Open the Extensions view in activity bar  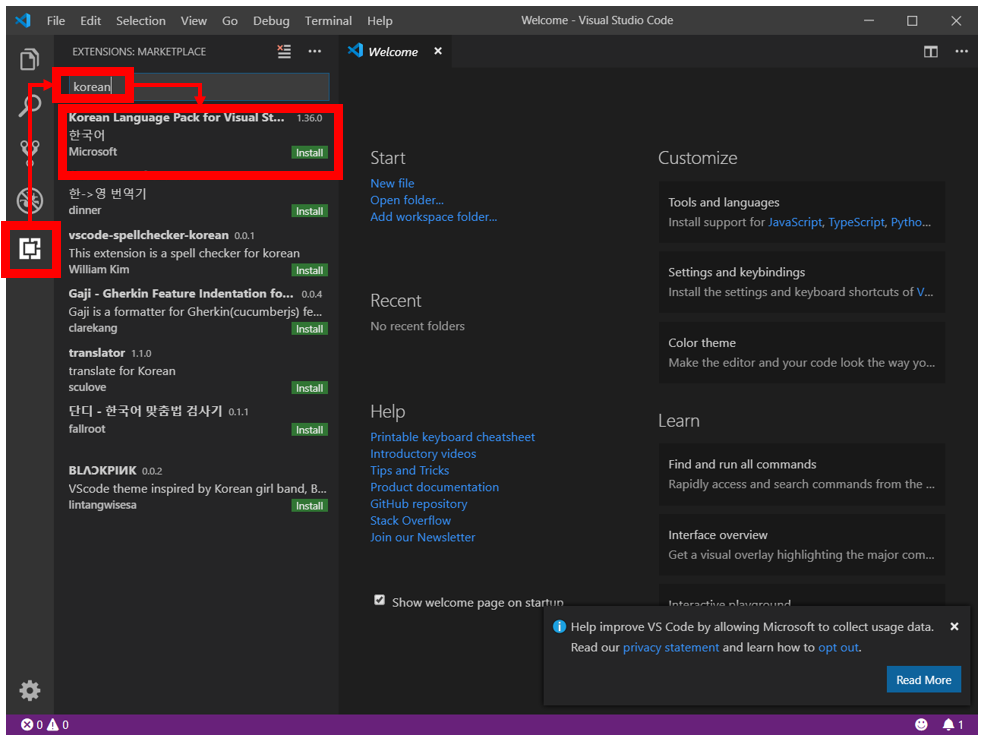[30, 249]
